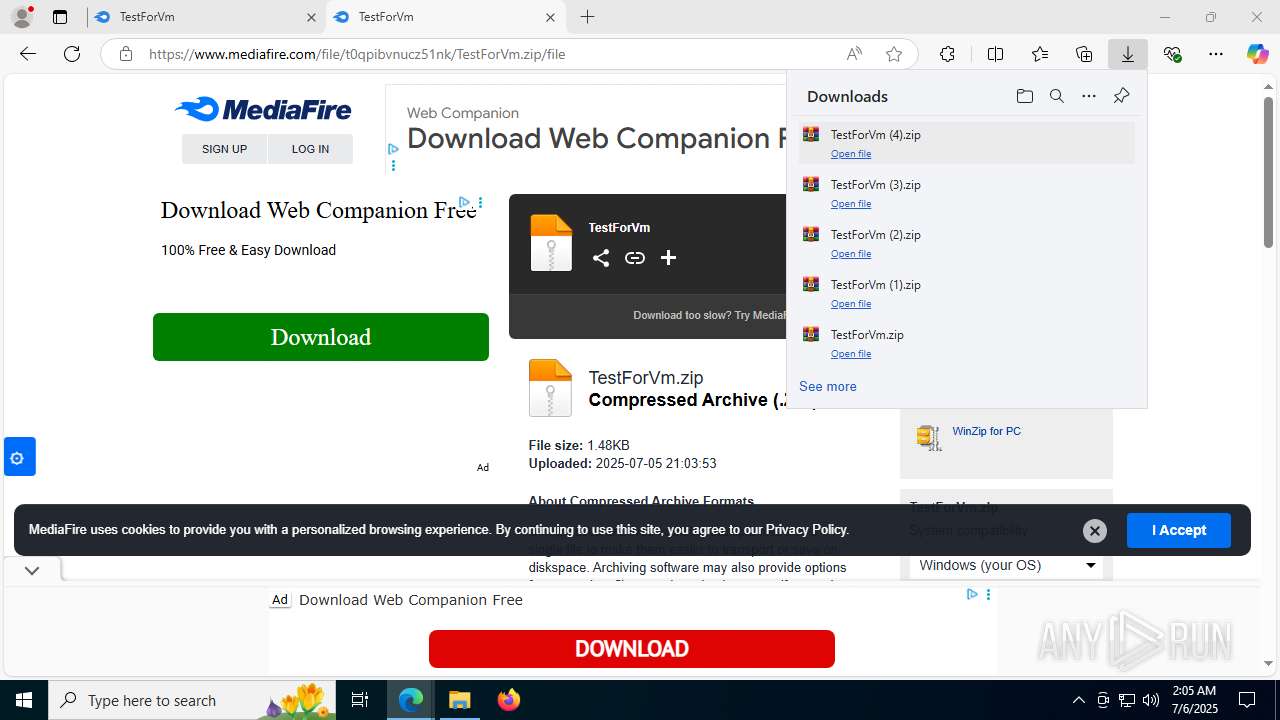The image size is (1280, 720).
Task: Search downloads with magnifier icon
Action: coord(1056,96)
